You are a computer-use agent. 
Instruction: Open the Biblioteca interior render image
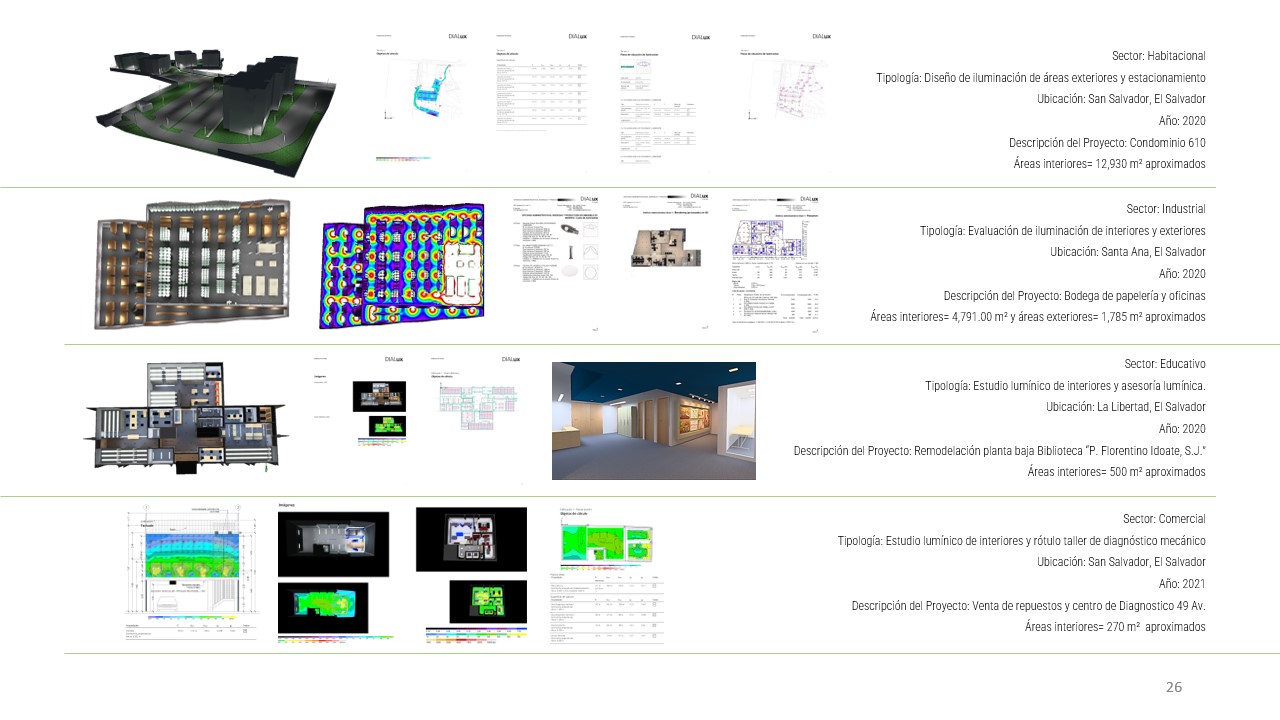653,420
